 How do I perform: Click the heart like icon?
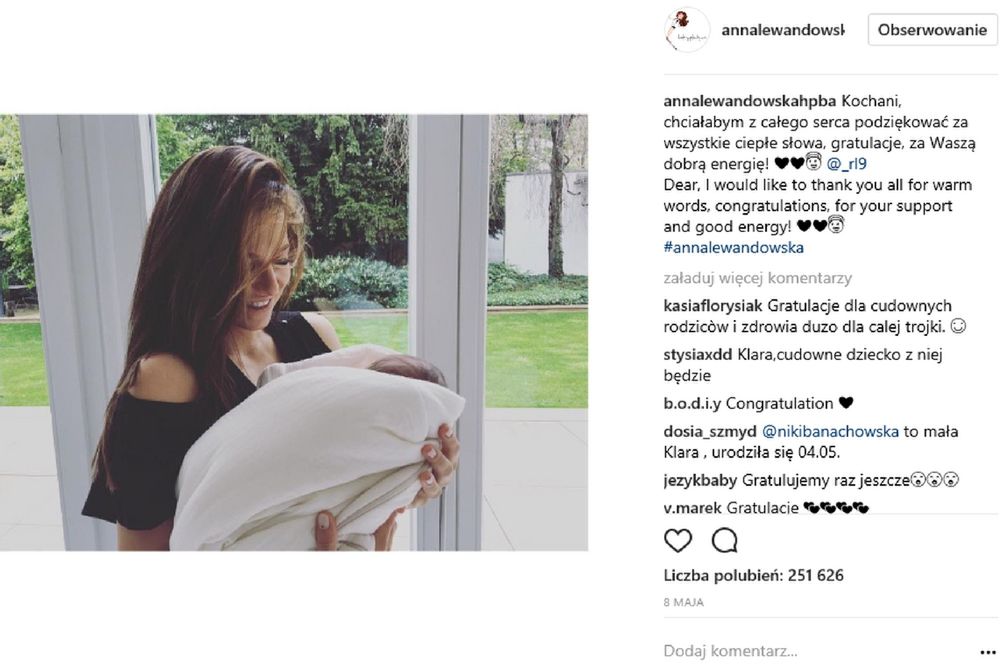pyautogui.click(x=678, y=541)
